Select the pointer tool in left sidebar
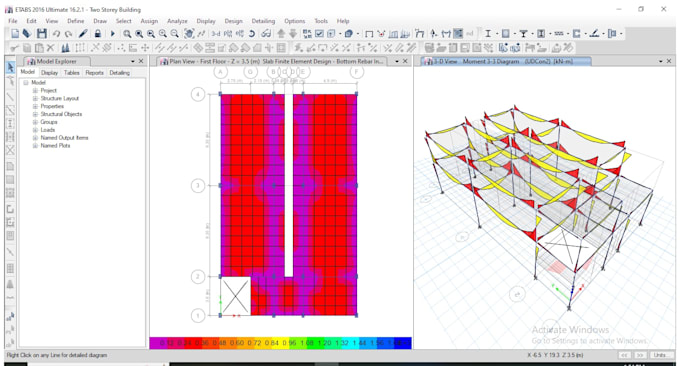 [10, 67]
